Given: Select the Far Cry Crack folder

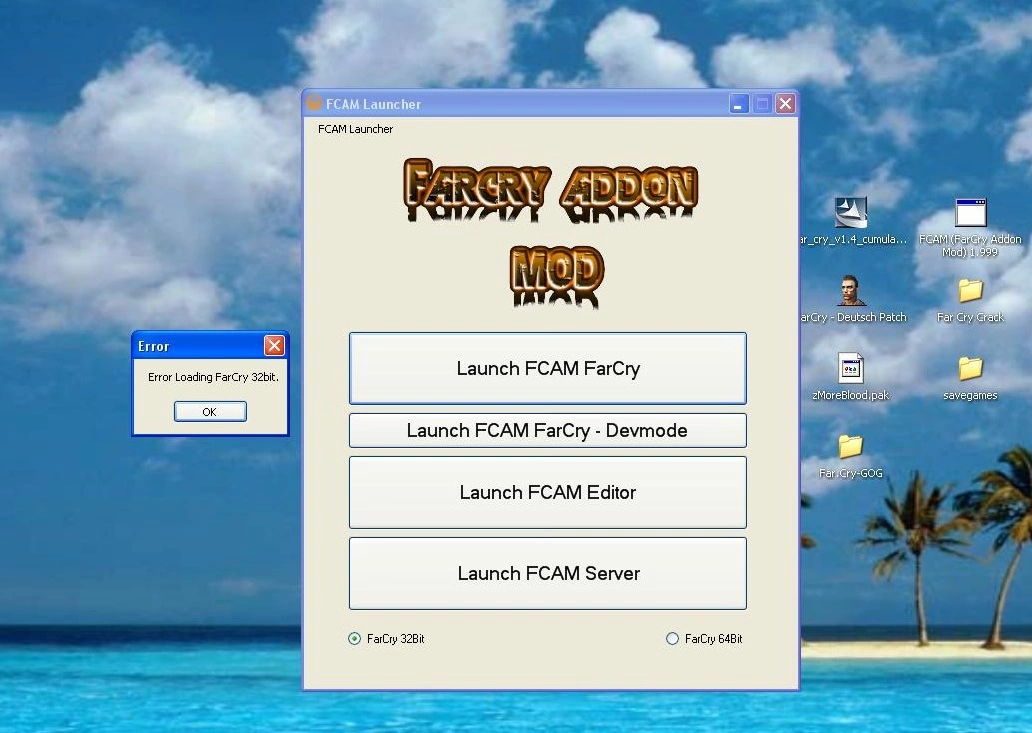Looking at the screenshot, I should click(x=970, y=291).
